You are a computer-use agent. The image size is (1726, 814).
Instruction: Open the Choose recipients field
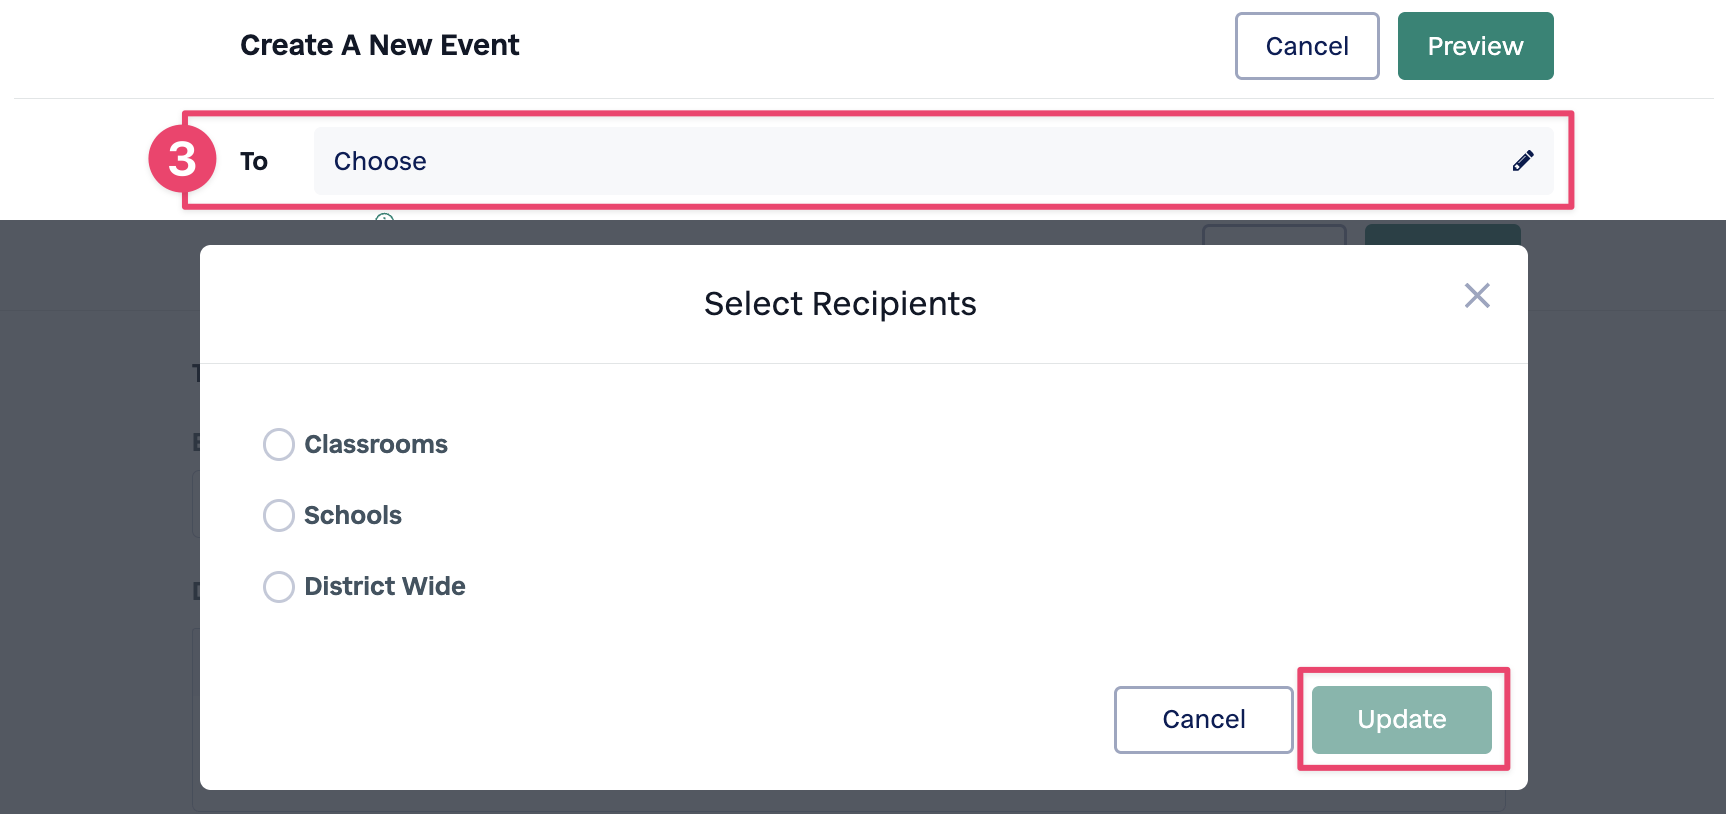click(933, 161)
